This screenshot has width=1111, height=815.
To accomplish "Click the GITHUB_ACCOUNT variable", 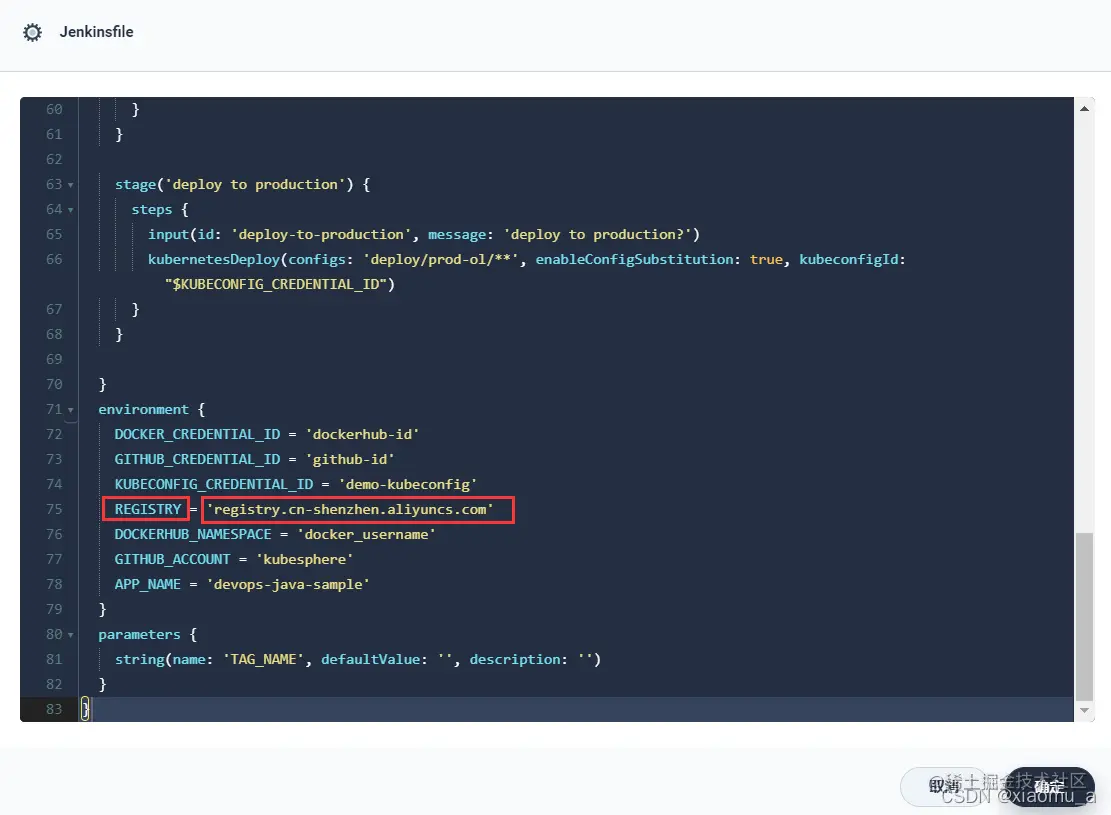I will [x=172, y=559].
